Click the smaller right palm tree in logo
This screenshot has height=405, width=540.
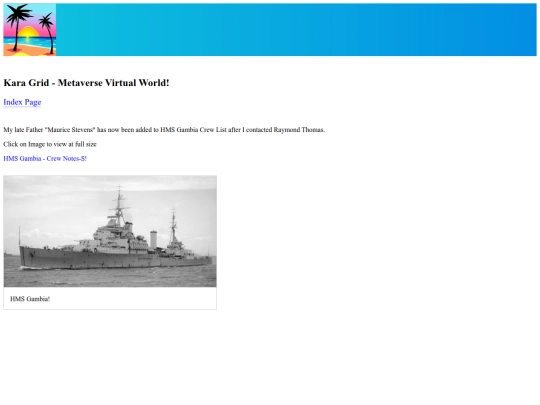(x=48, y=34)
